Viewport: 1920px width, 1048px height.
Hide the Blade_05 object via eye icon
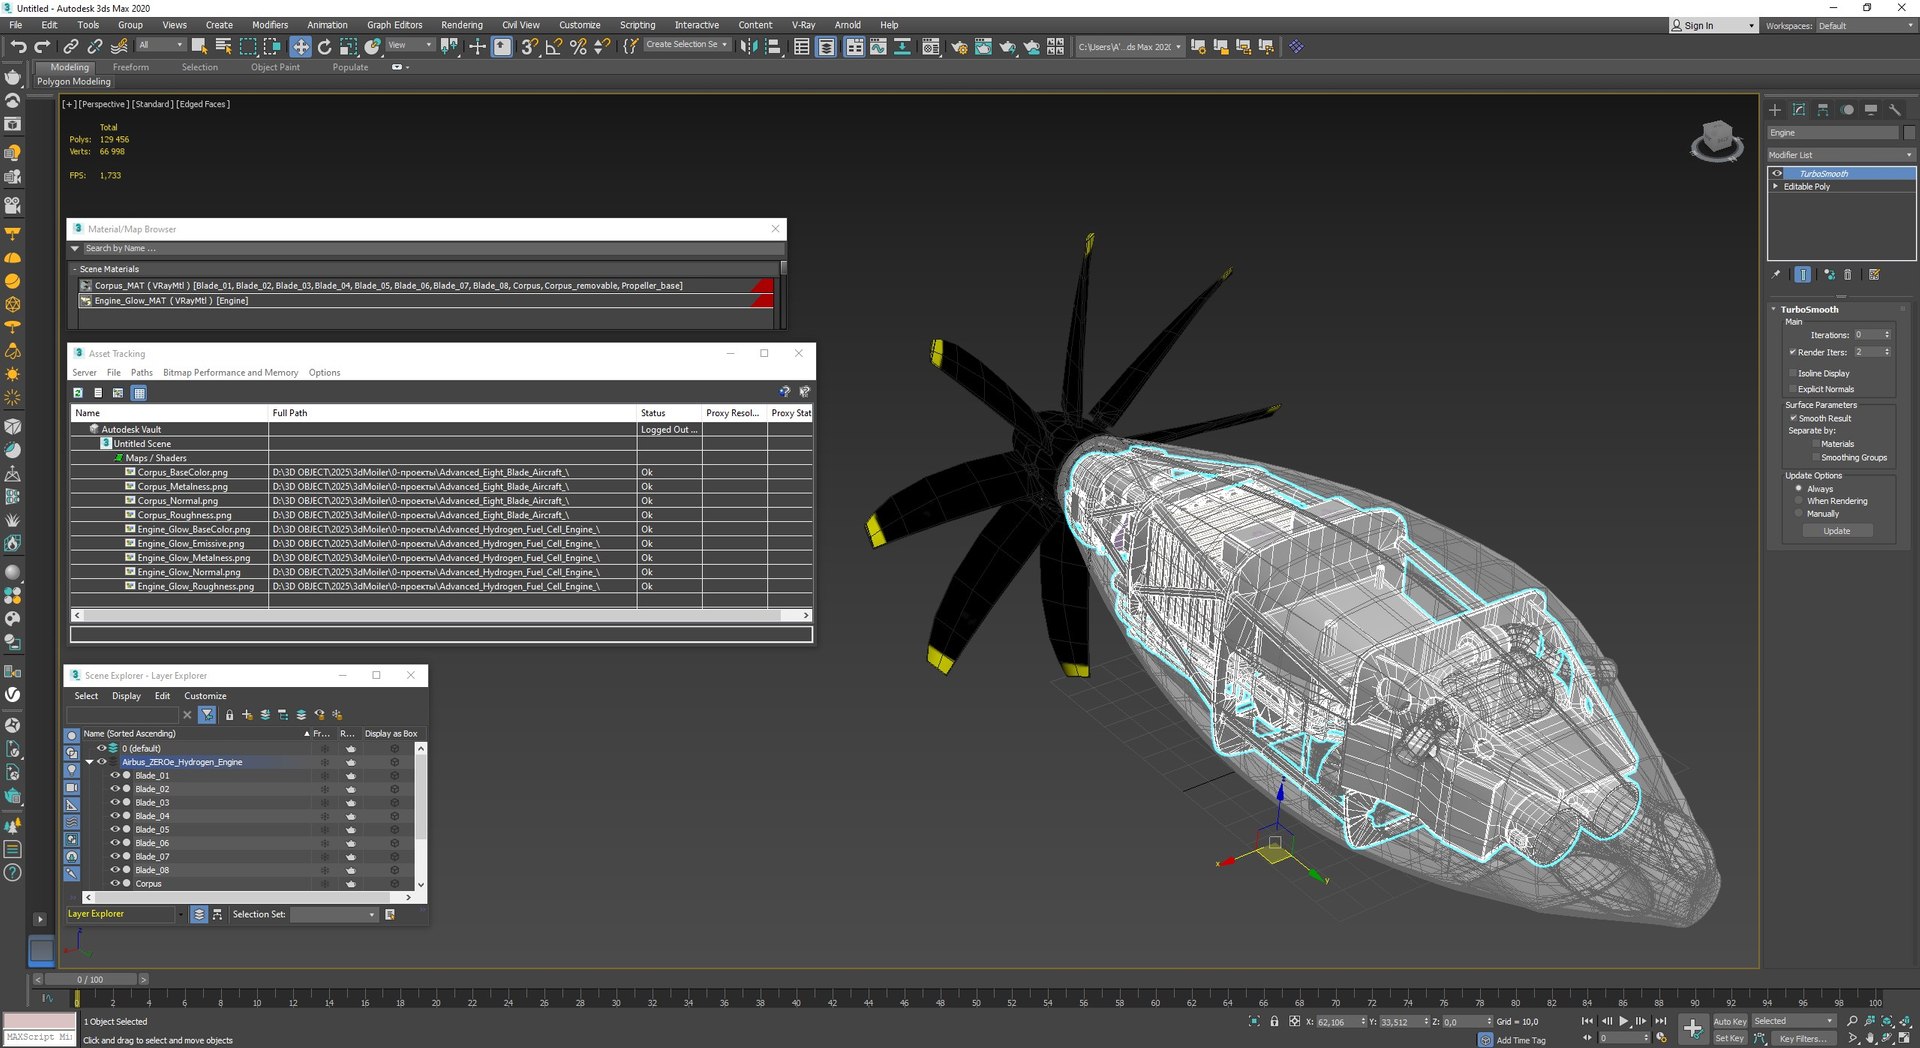pos(115,829)
